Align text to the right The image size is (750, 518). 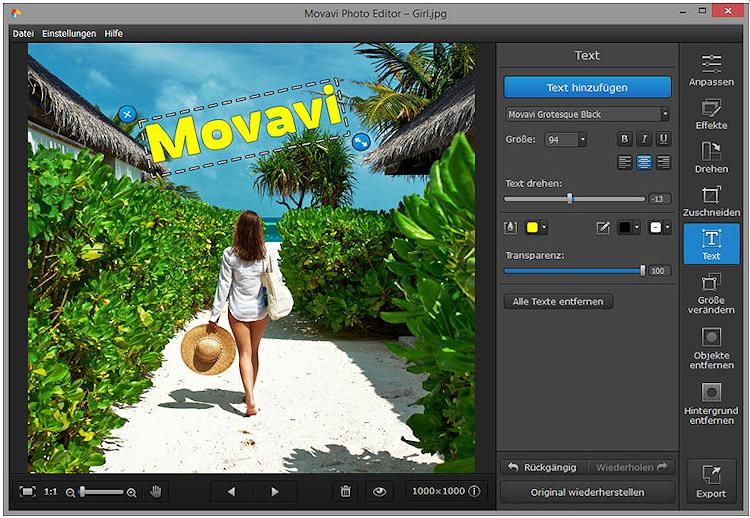(x=663, y=163)
